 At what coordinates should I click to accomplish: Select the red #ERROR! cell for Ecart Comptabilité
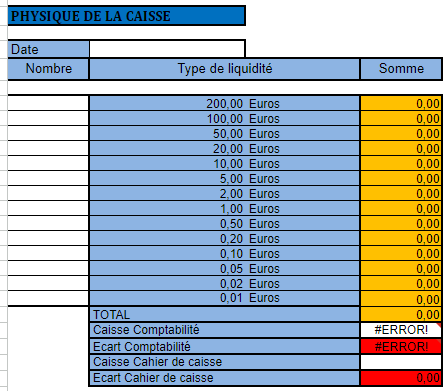tap(401, 346)
